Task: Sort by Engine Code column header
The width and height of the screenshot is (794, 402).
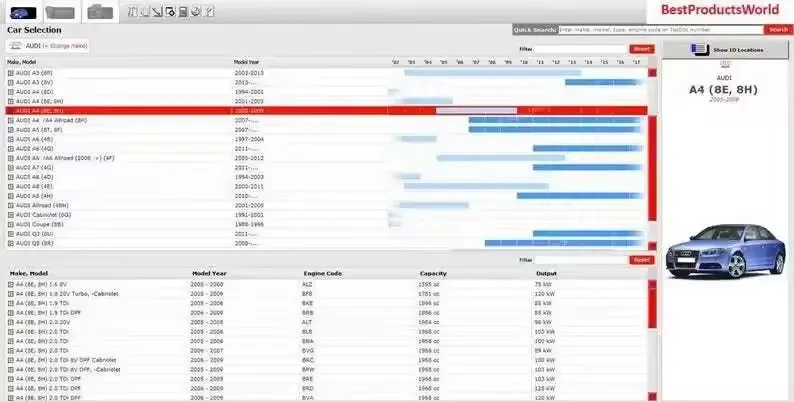Action: [323, 273]
